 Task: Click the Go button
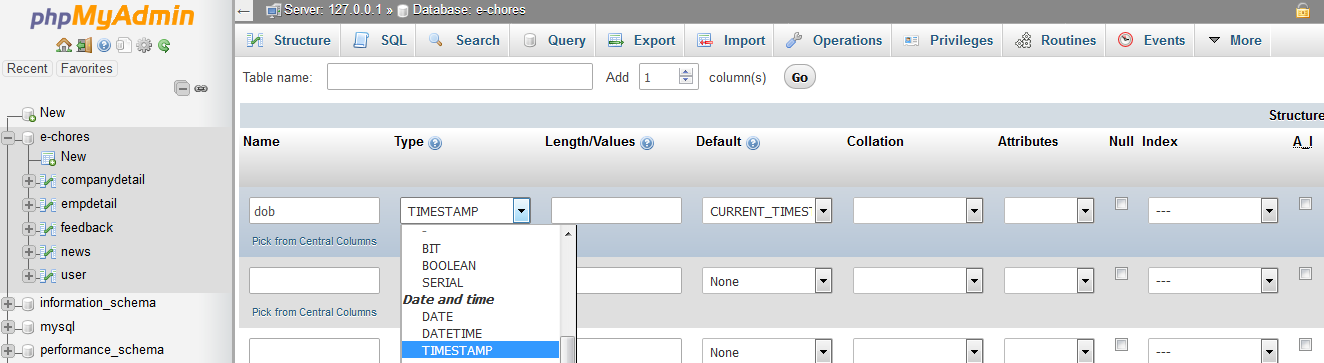click(800, 77)
